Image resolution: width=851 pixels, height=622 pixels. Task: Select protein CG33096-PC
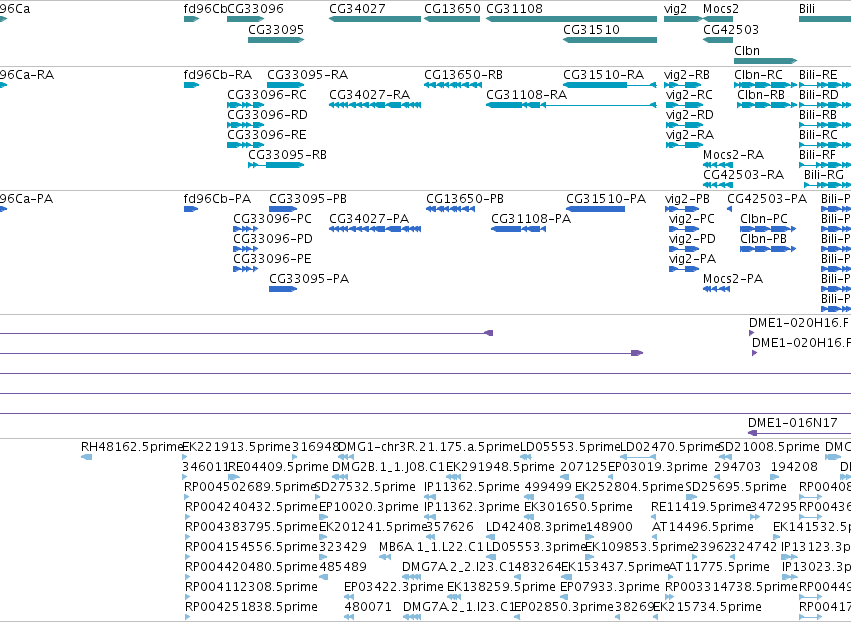245,229
